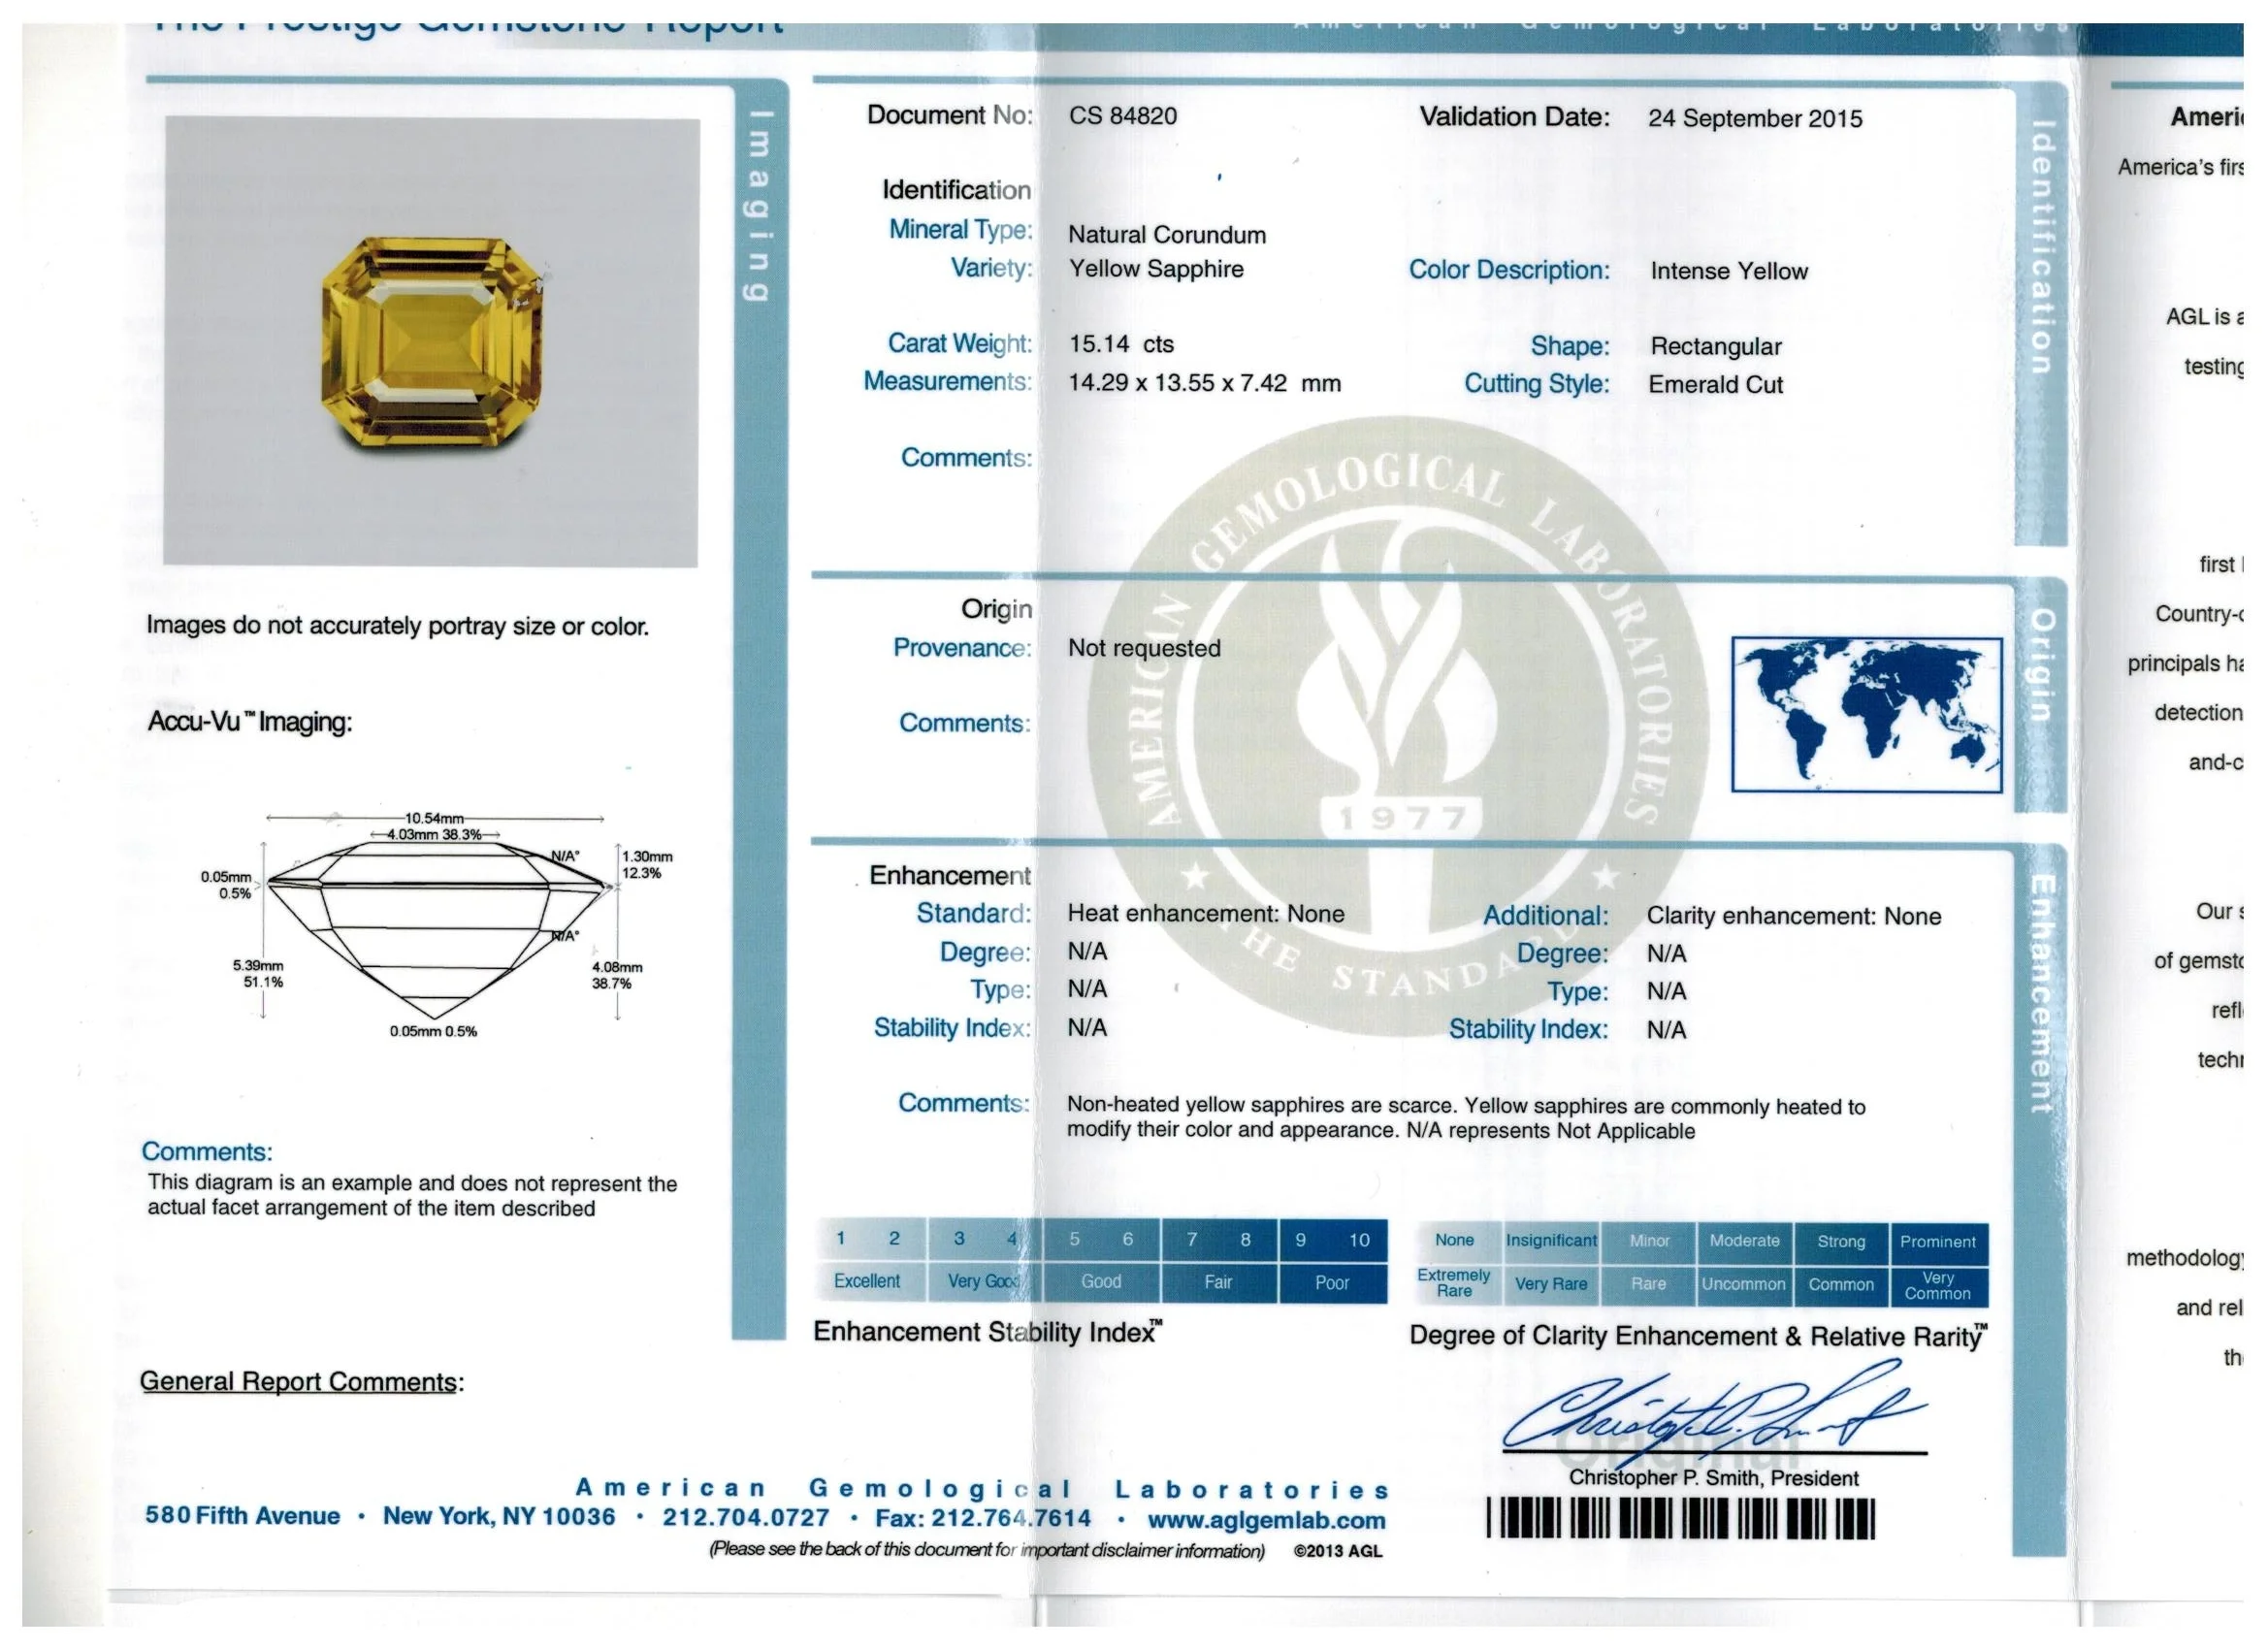Viewport: 2268px width, 1649px height.
Task: Click document number CS 84820
Action: pyautogui.click(x=1123, y=116)
